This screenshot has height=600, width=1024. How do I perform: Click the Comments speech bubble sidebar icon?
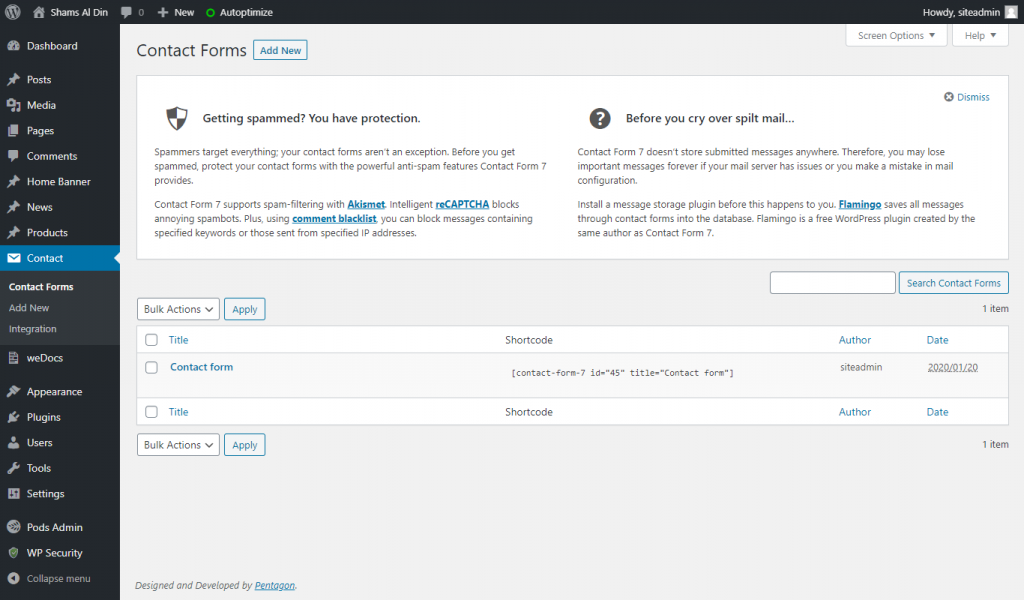(x=13, y=156)
